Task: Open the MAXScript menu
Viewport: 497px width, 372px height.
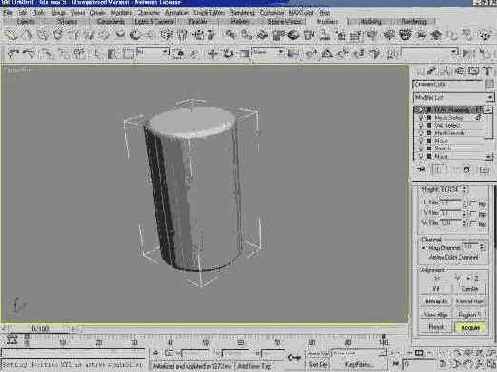Action: pyautogui.click(x=301, y=13)
